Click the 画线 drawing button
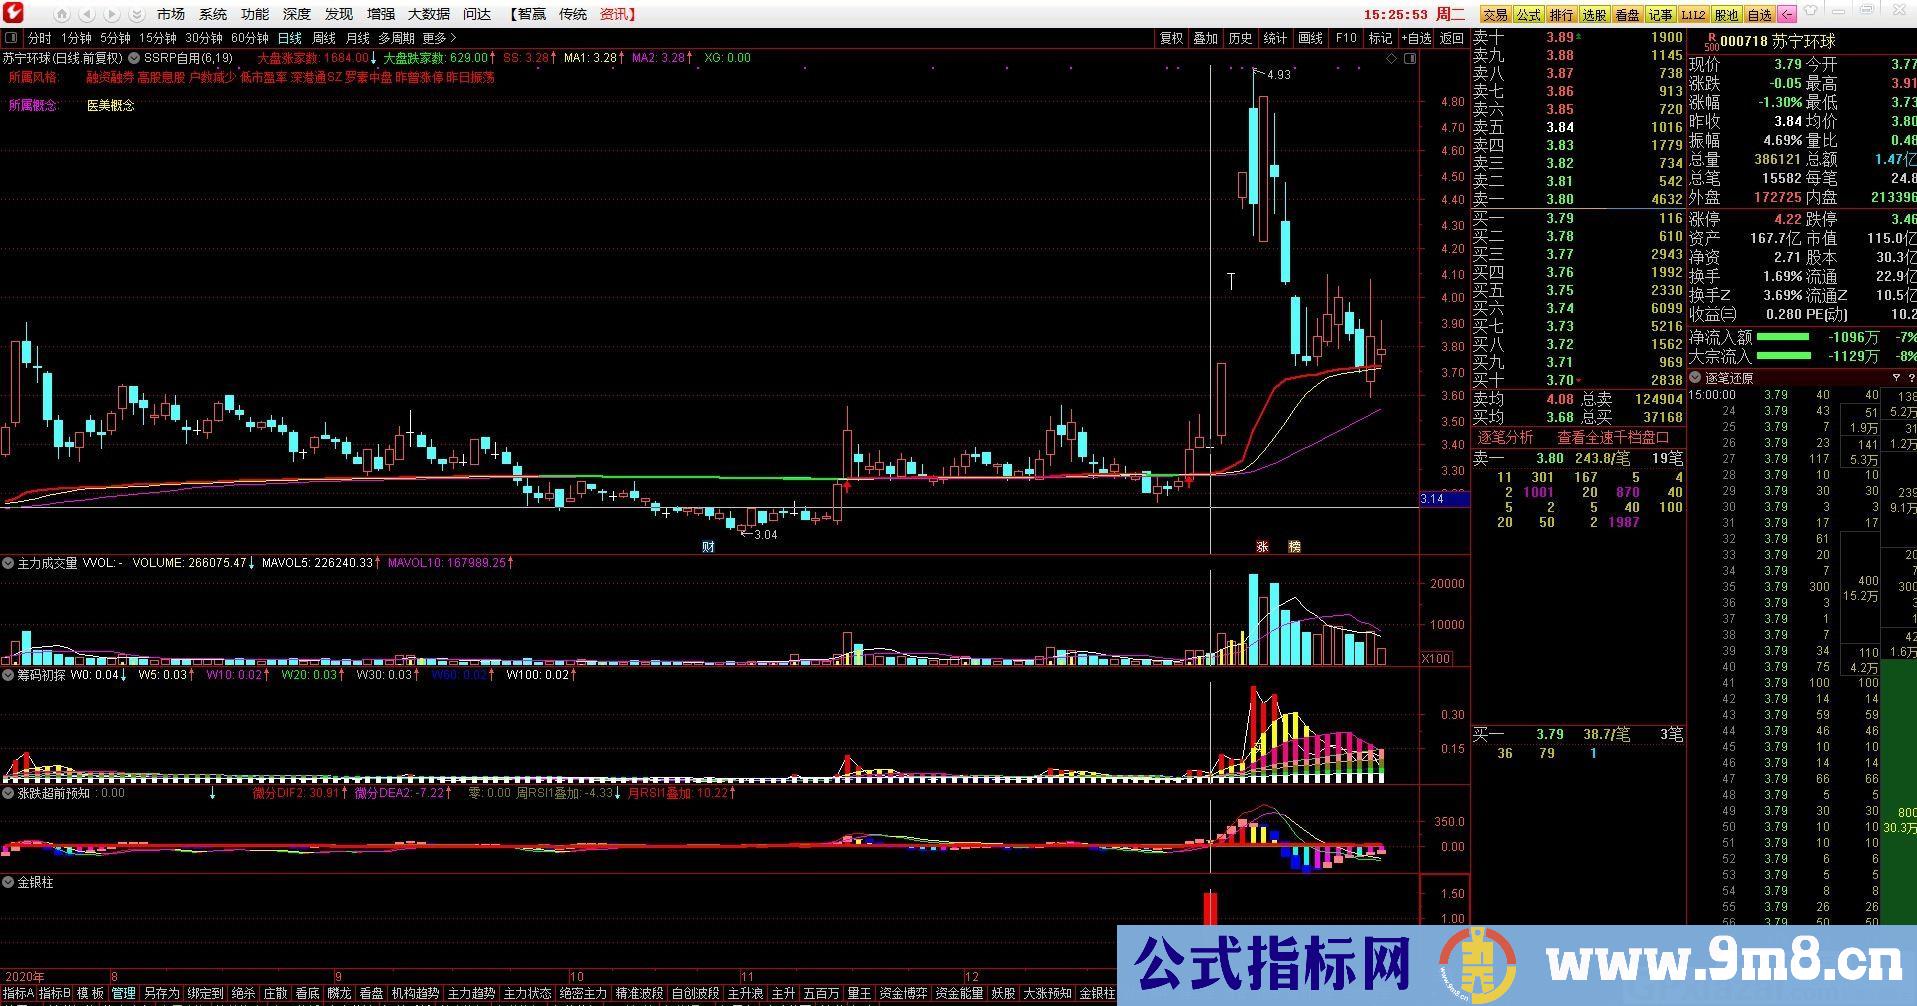 click(1310, 38)
